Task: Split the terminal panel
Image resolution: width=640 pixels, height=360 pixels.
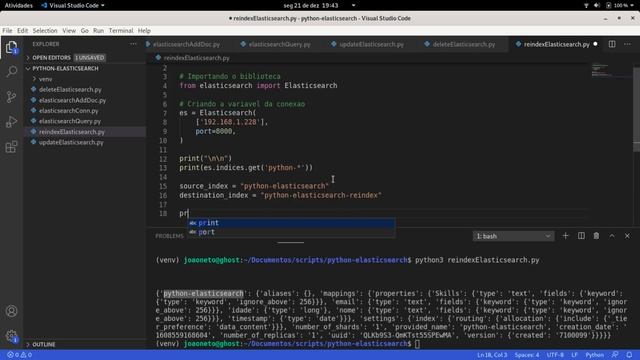Action: pos(581,236)
